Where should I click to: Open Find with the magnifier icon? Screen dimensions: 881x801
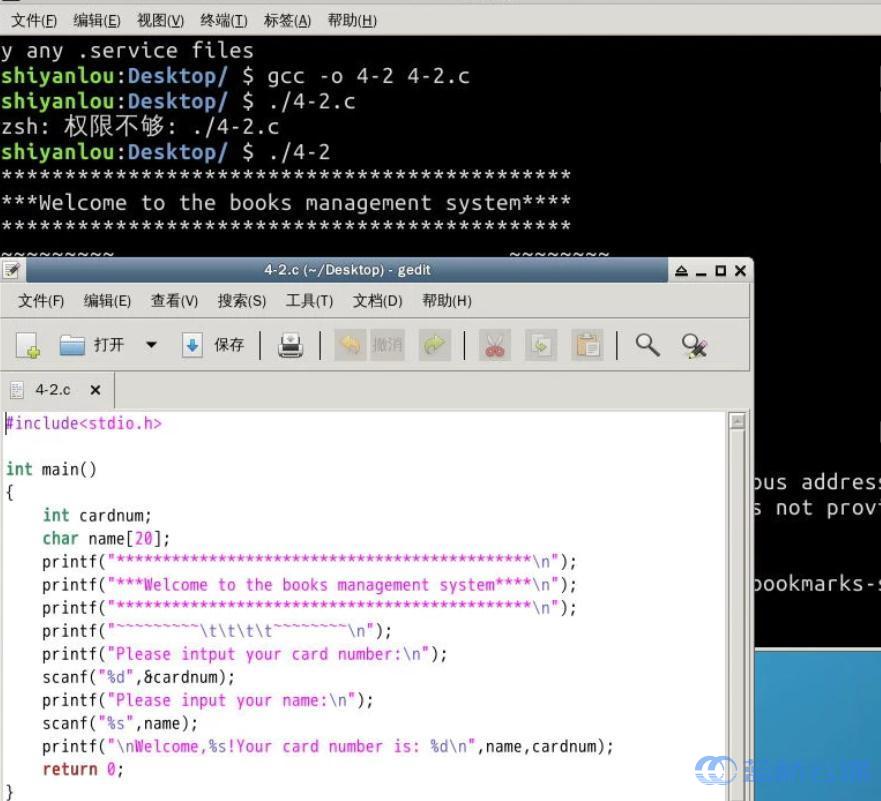(x=648, y=345)
